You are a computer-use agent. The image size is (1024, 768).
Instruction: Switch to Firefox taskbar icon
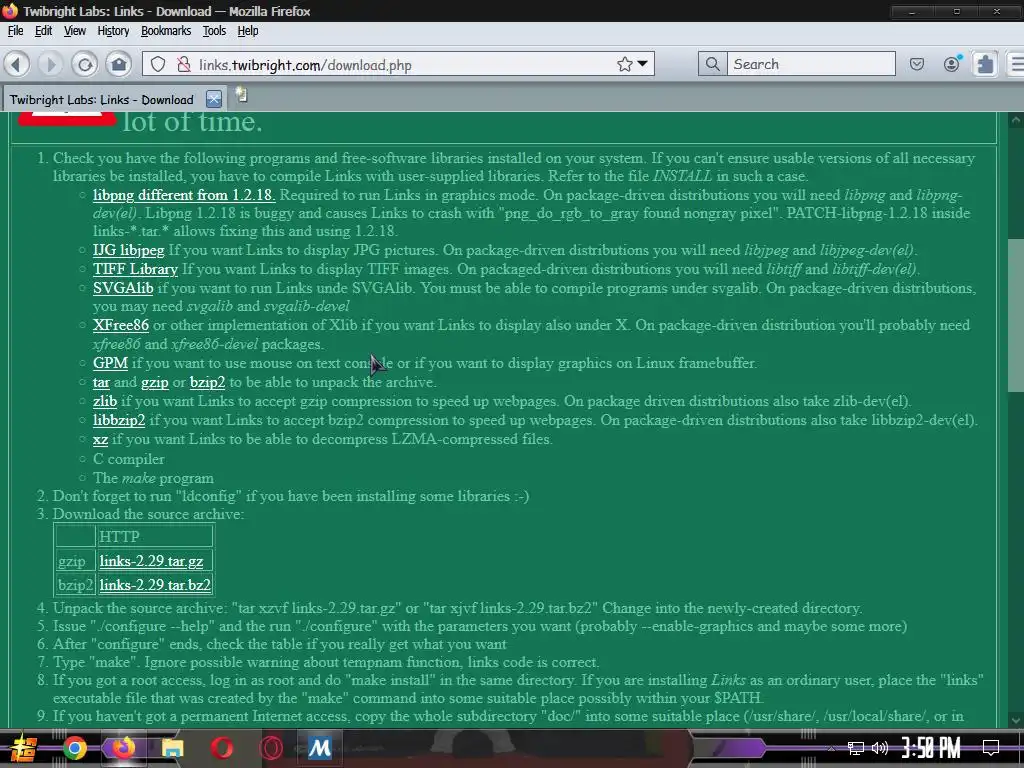click(123, 747)
